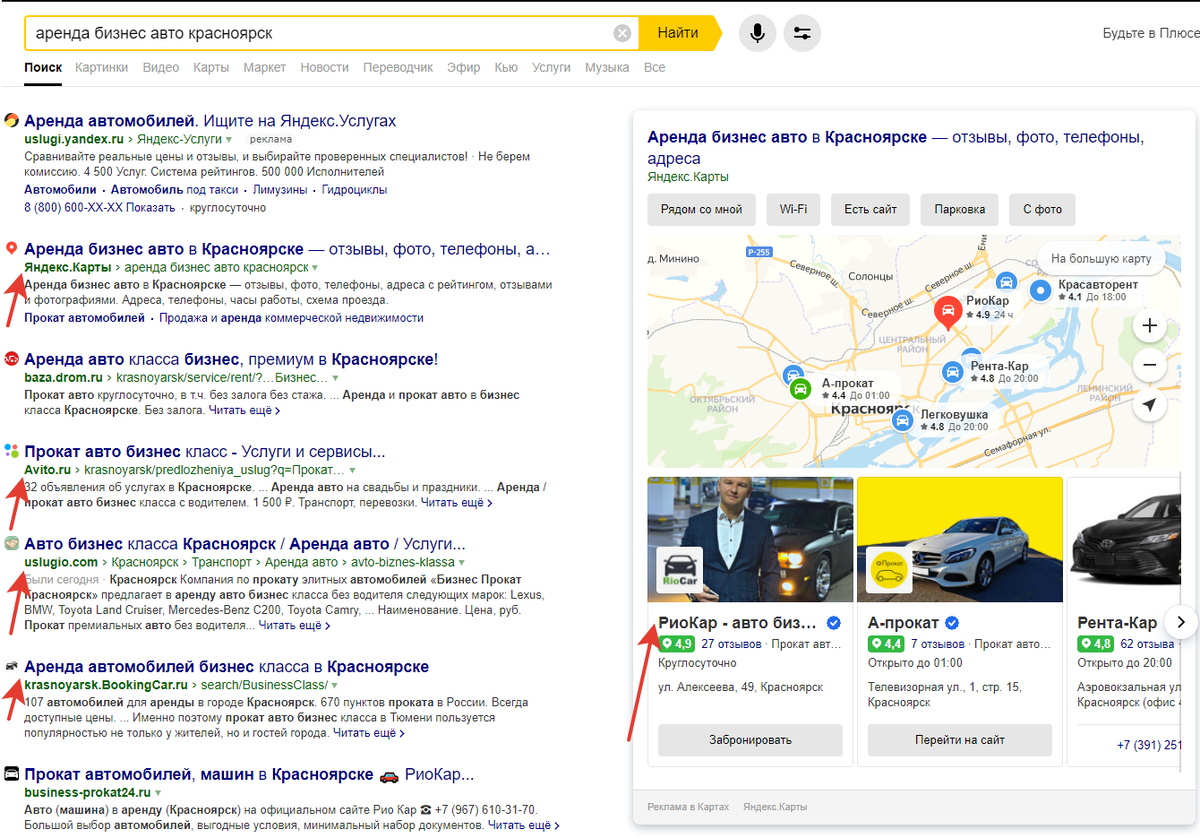Zoom out on the map
Image resolution: width=1200 pixels, height=838 pixels.
click(x=1149, y=366)
